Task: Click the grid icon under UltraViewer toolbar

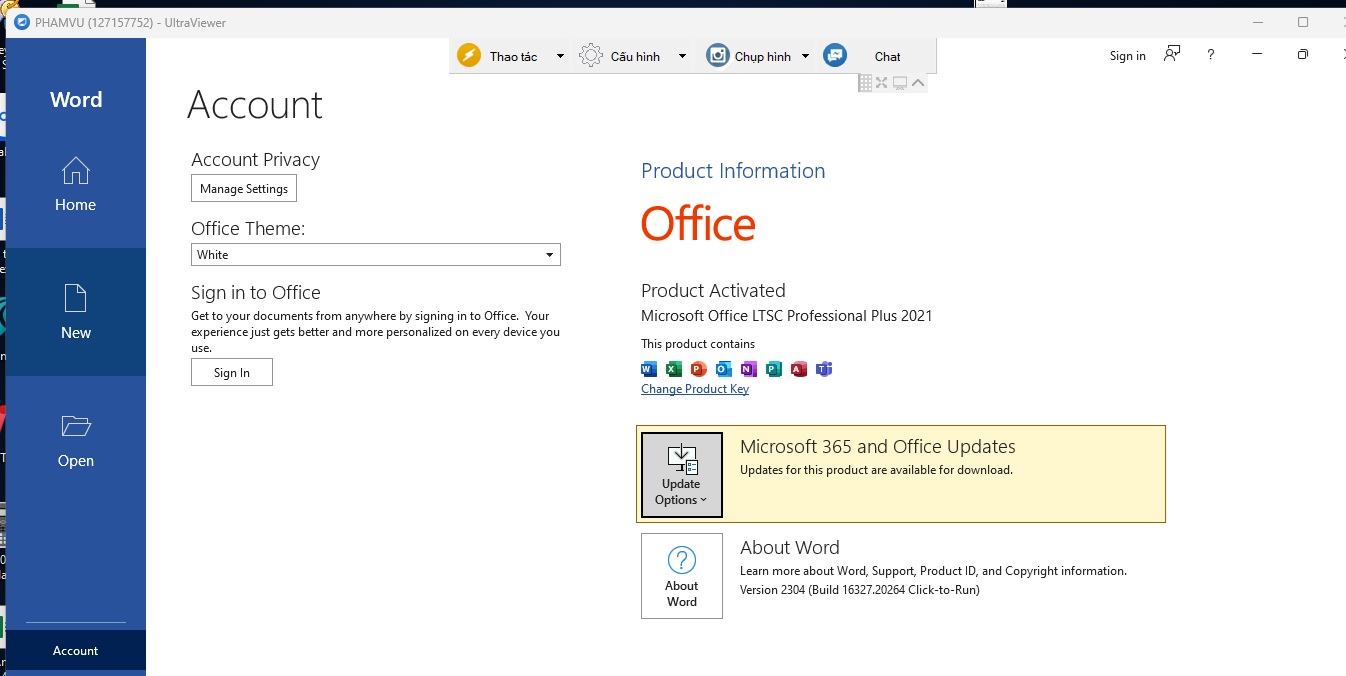Action: tap(865, 83)
